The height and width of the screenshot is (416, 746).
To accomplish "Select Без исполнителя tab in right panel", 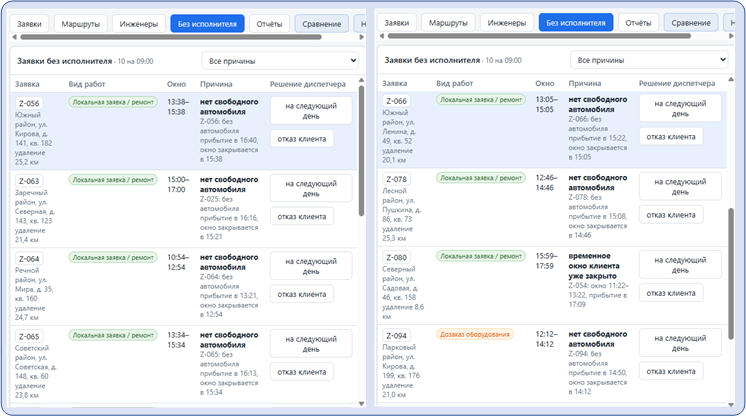I will click(x=576, y=22).
